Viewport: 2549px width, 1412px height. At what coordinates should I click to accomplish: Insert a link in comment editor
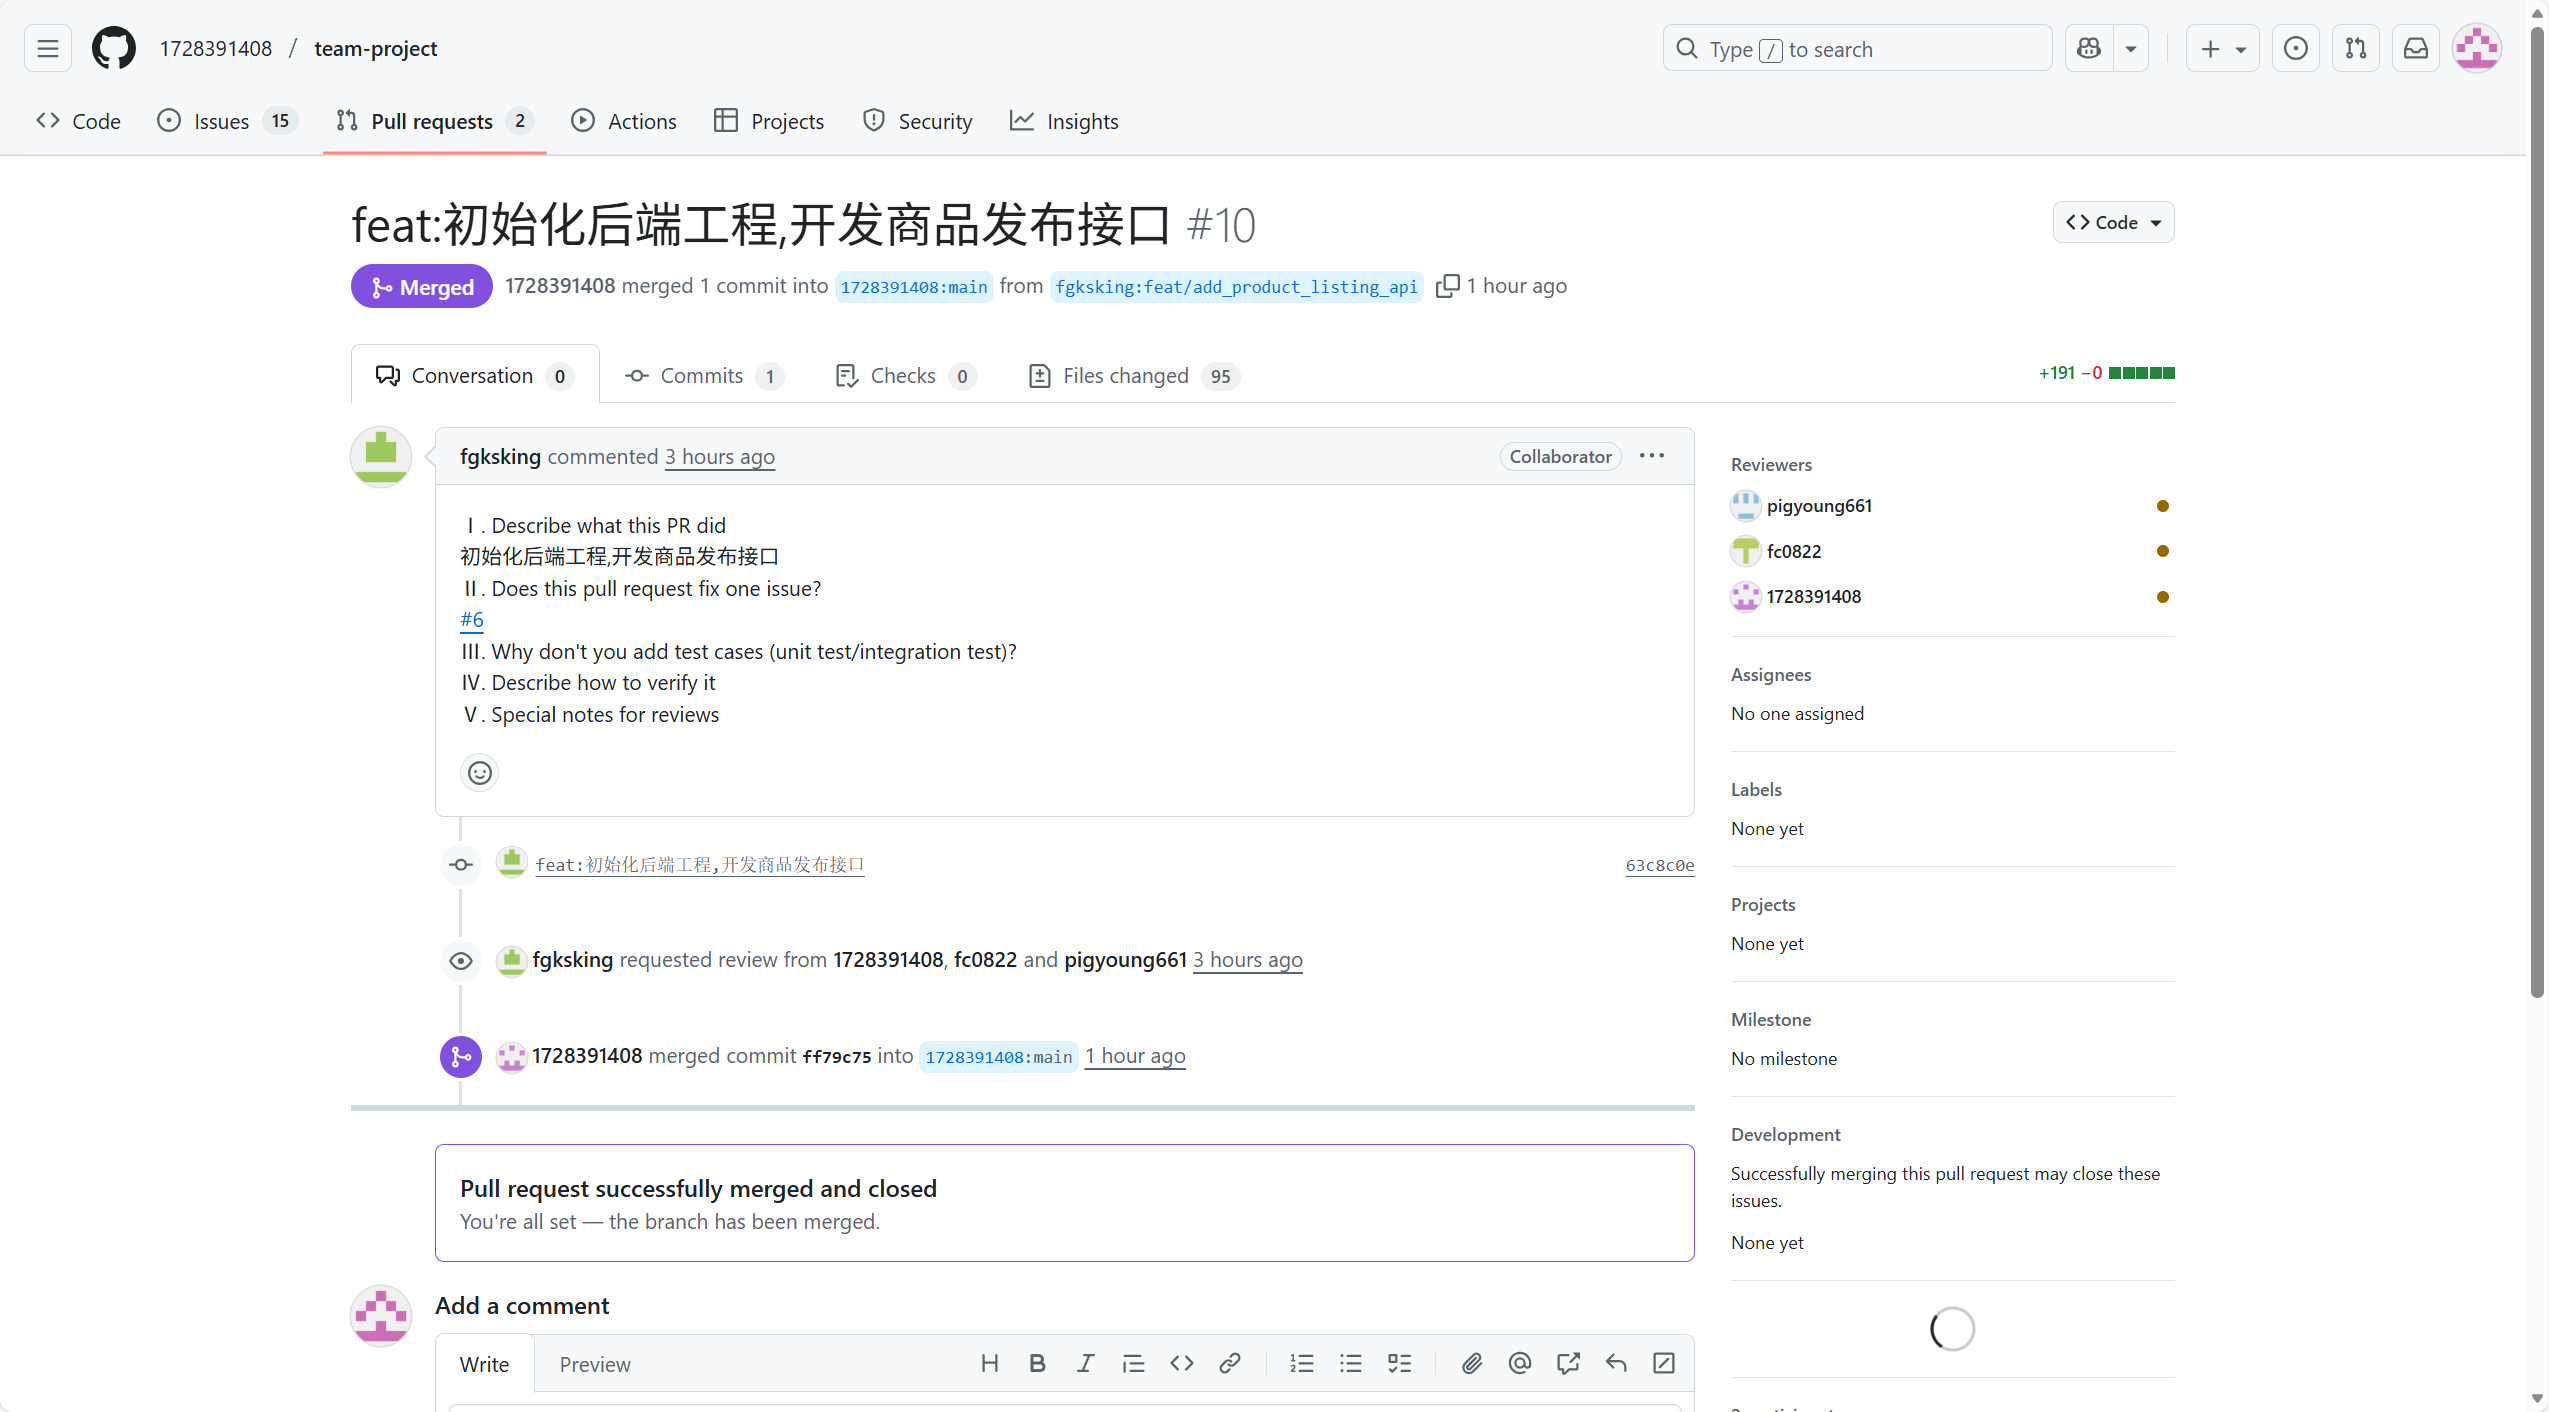click(x=1229, y=1363)
